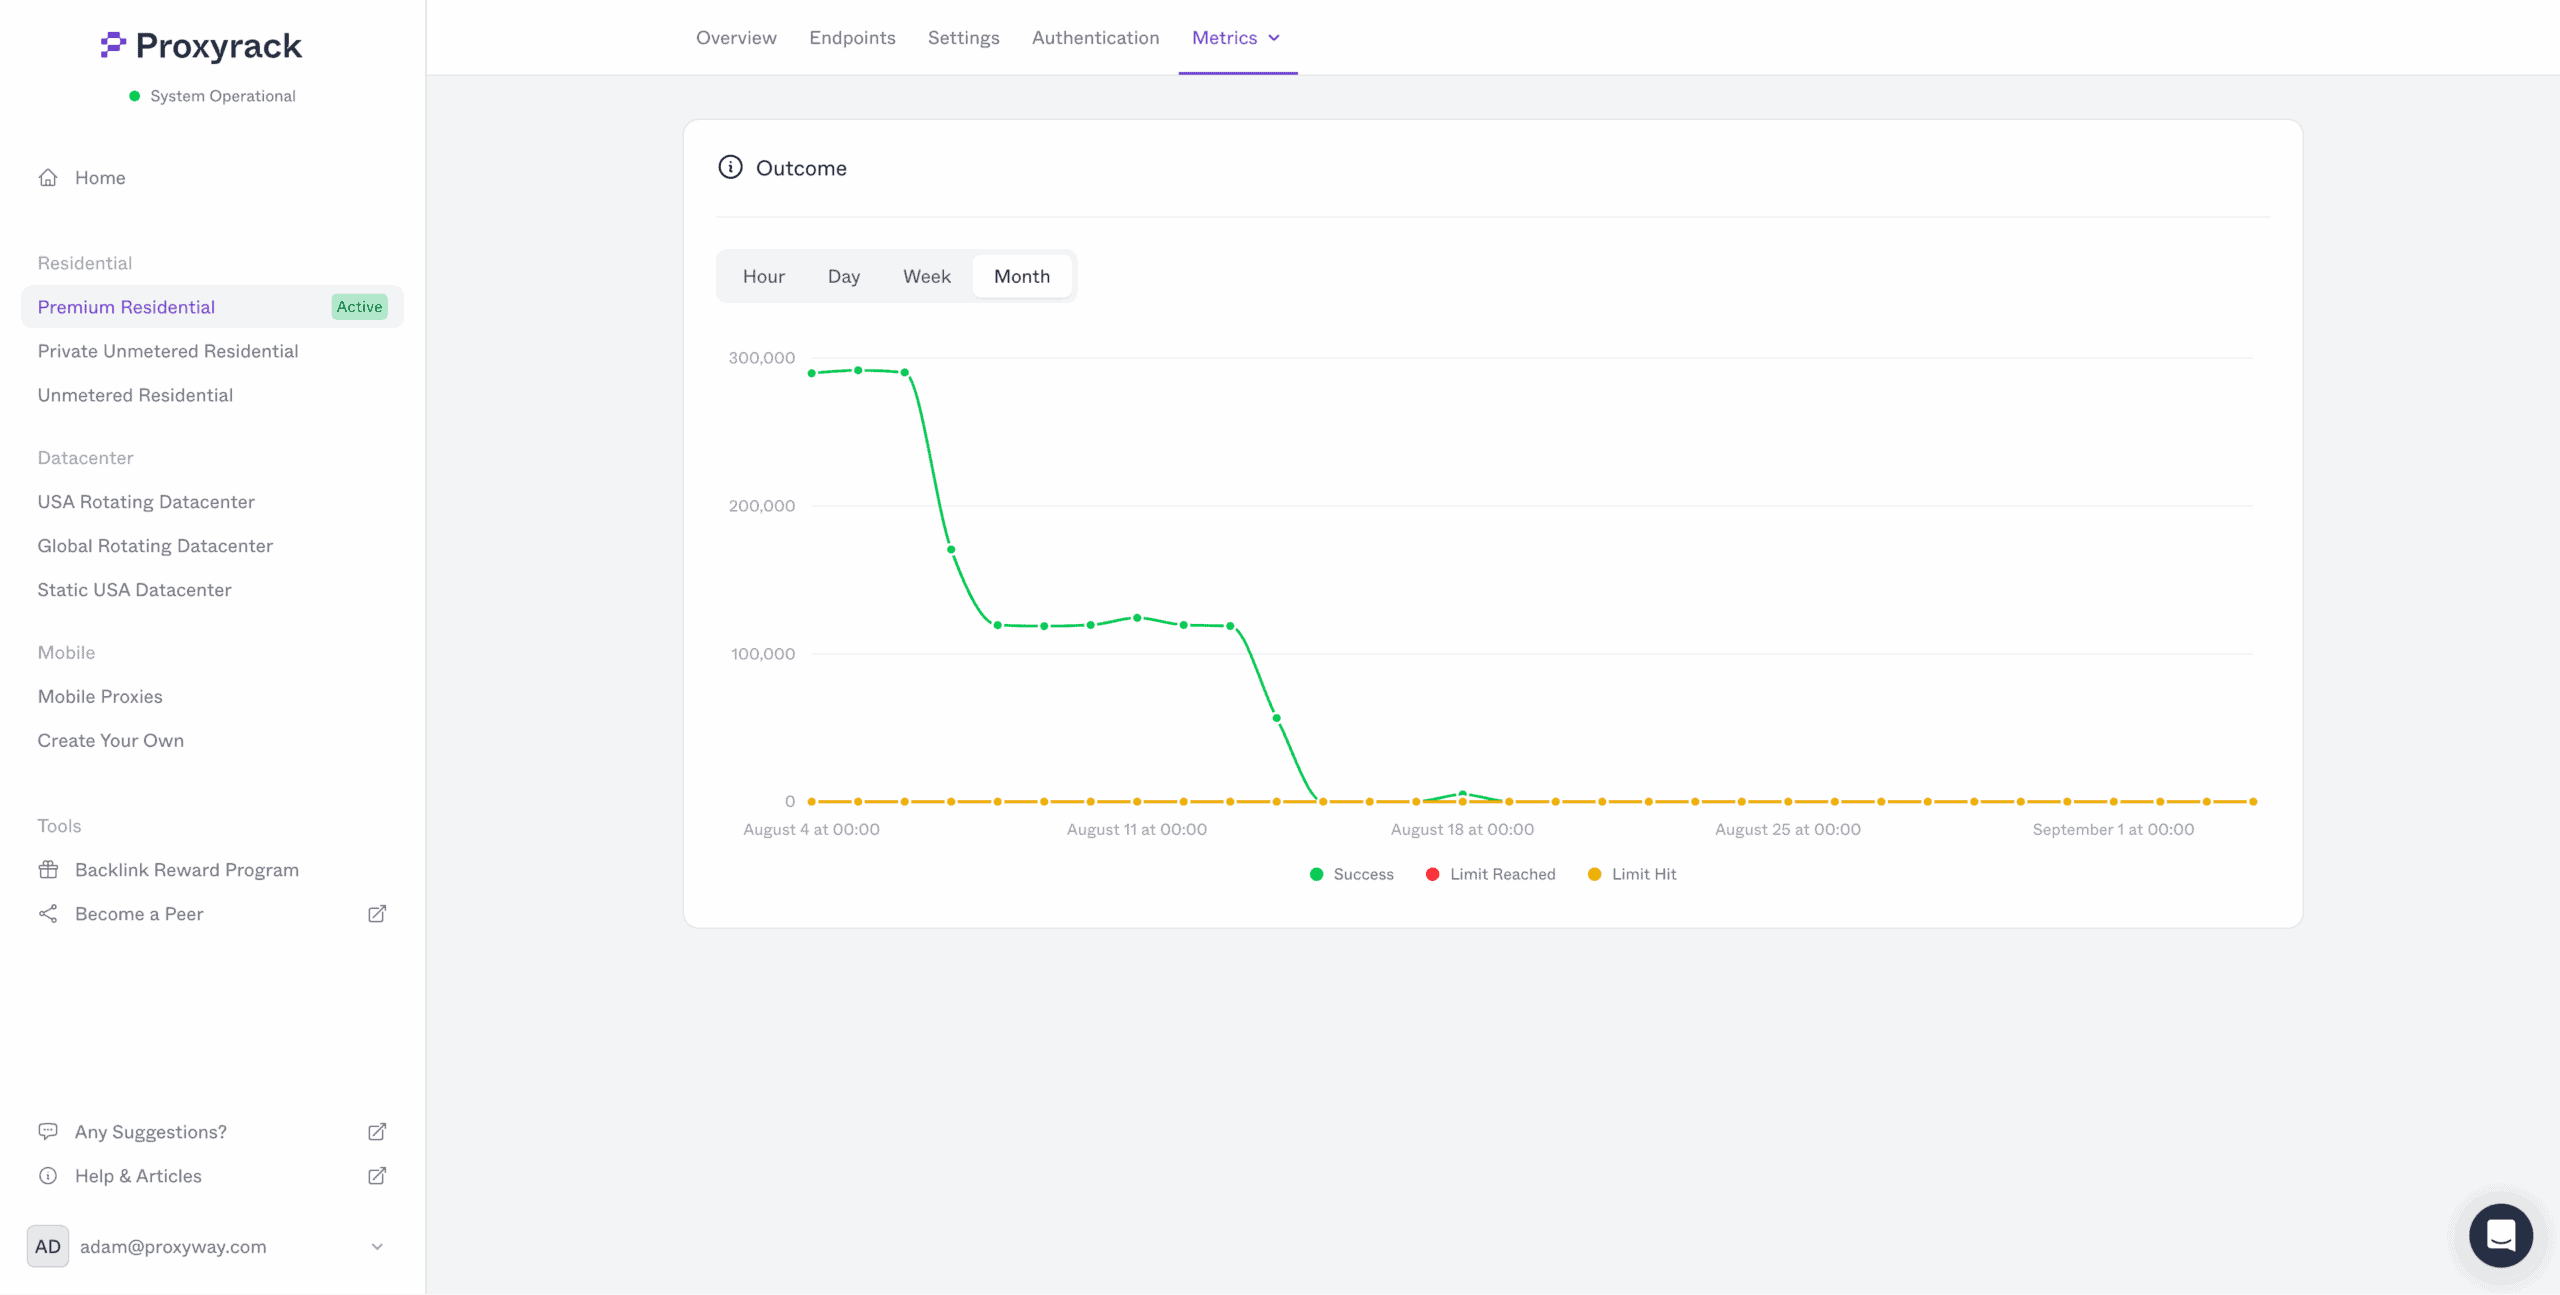The image size is (2560, 1295).
Task: Expand the Metrics dropdown chevron
Action: tap(1274, 38)
